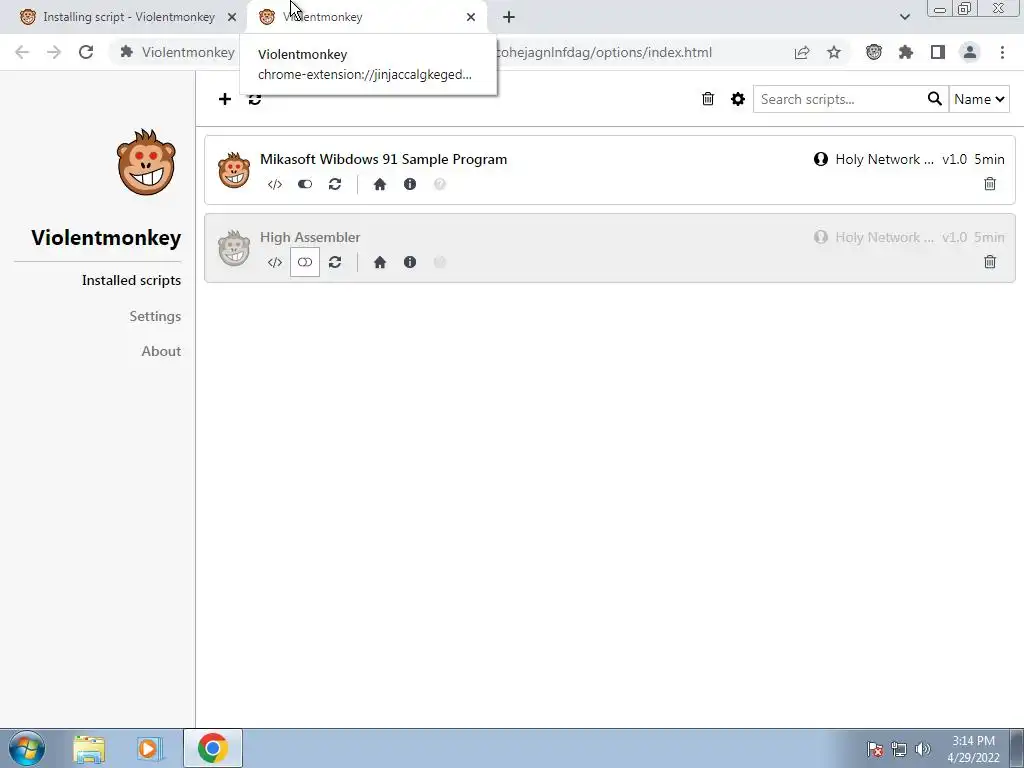Image resolution: width=1024 pixels, height=768 pixels.
Task: Toggle the Chrome side panel
Action: pyautogui.click(x=938, y=52)
